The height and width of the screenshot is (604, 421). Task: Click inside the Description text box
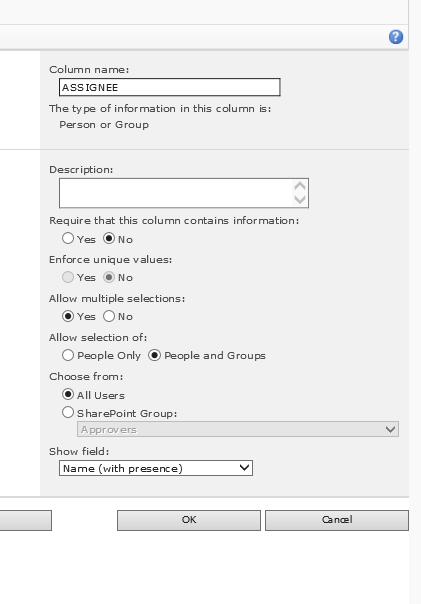click(x=176, y=193)
